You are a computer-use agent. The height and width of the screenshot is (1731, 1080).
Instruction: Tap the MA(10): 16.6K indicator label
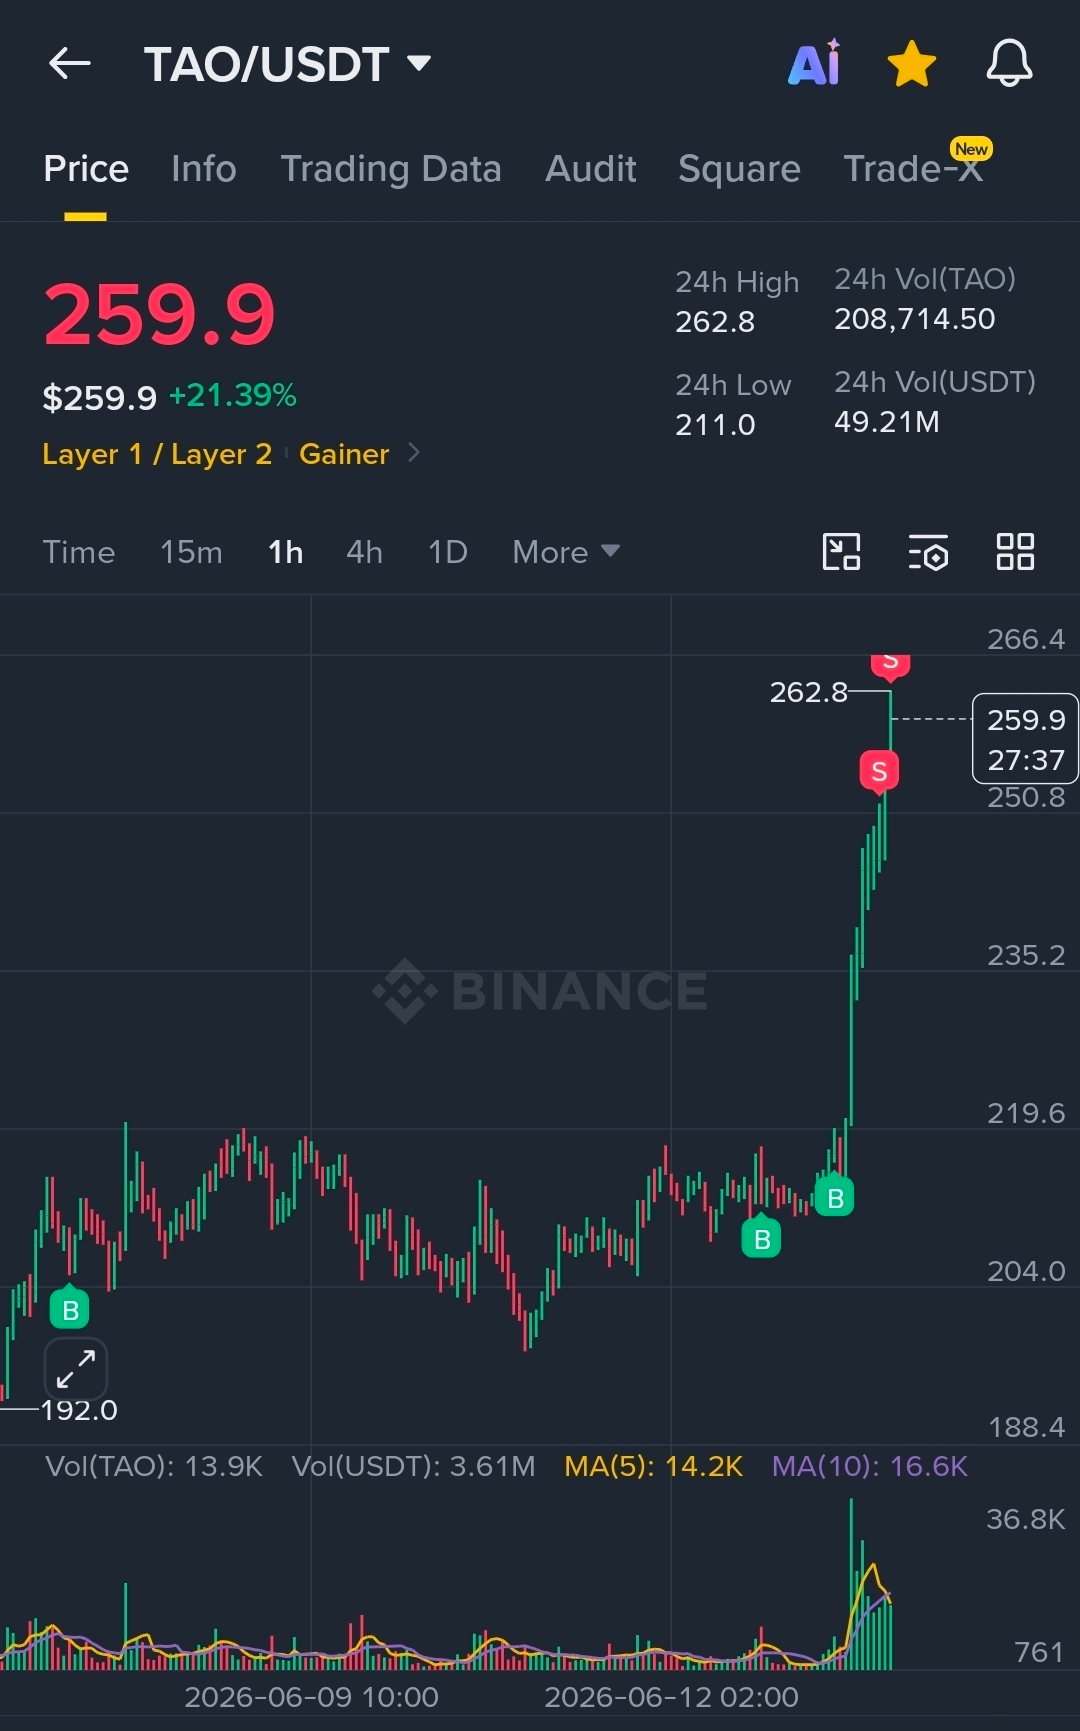(870, 1466)
